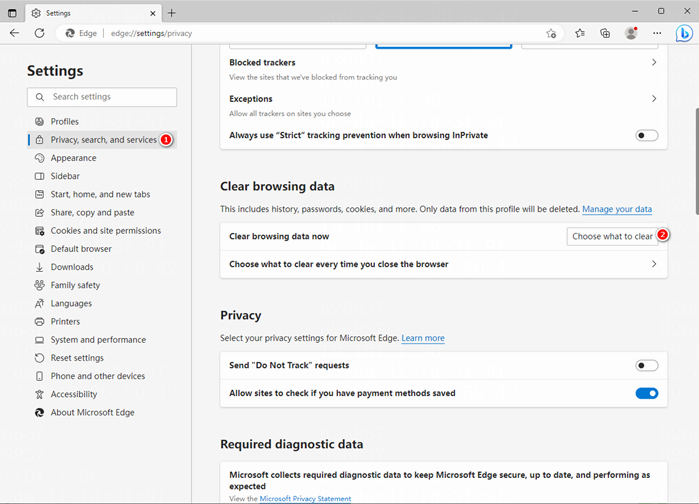The height and width of the screenshot is (504, 699).
Task: Click into the Search settings field
Action: pyautogui.click(x=102, y=97)
